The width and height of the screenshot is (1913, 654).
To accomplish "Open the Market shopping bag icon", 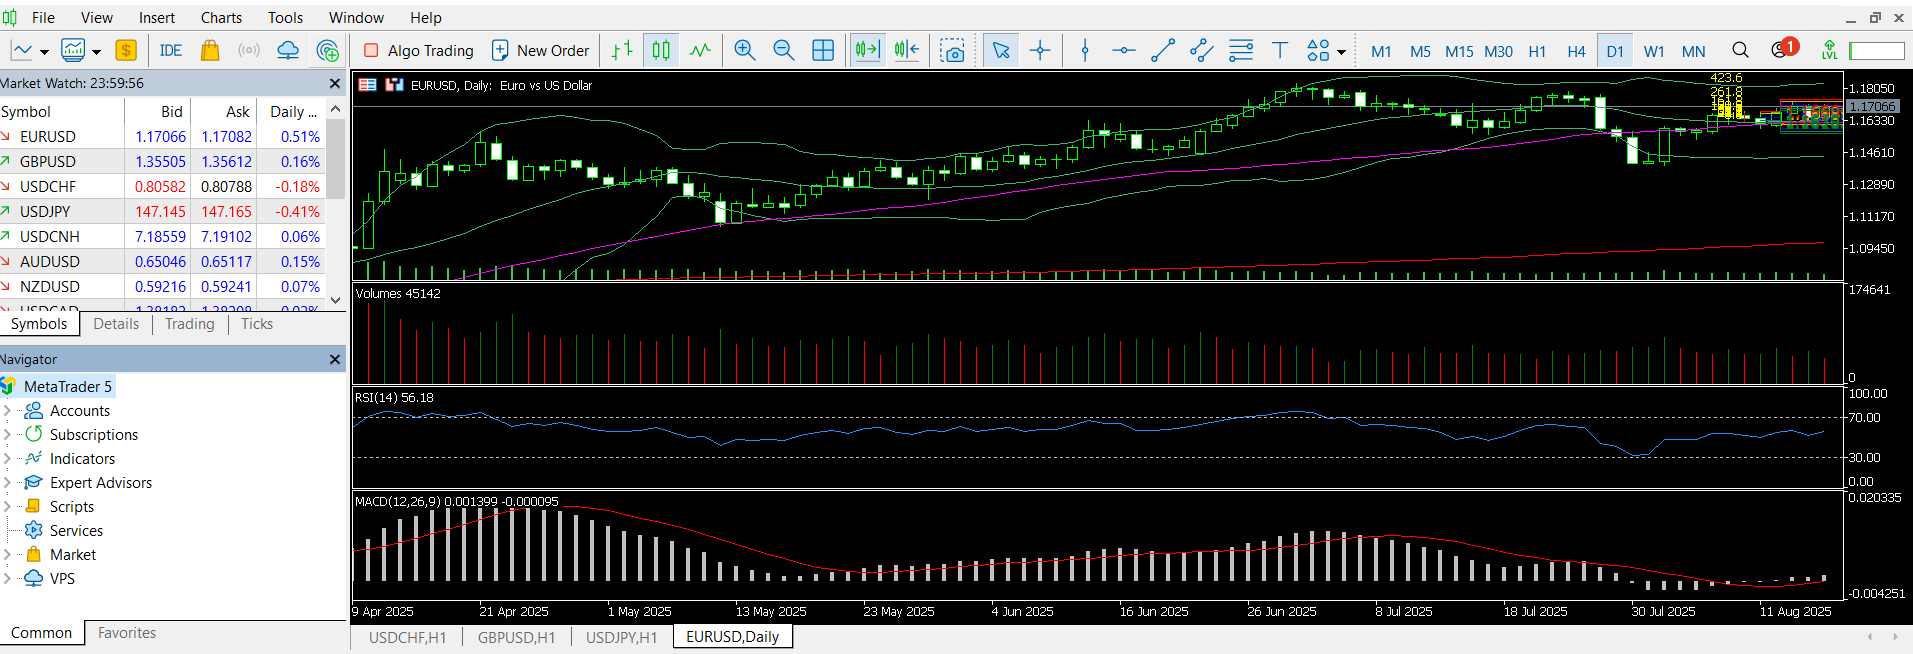I will tap(210, 50).
